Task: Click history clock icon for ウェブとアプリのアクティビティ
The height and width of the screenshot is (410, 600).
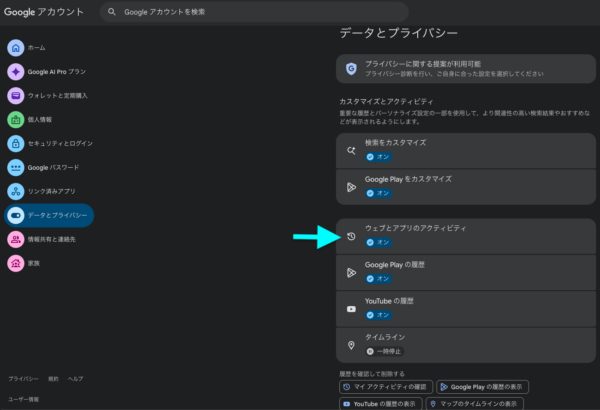Action: [351, 236]
